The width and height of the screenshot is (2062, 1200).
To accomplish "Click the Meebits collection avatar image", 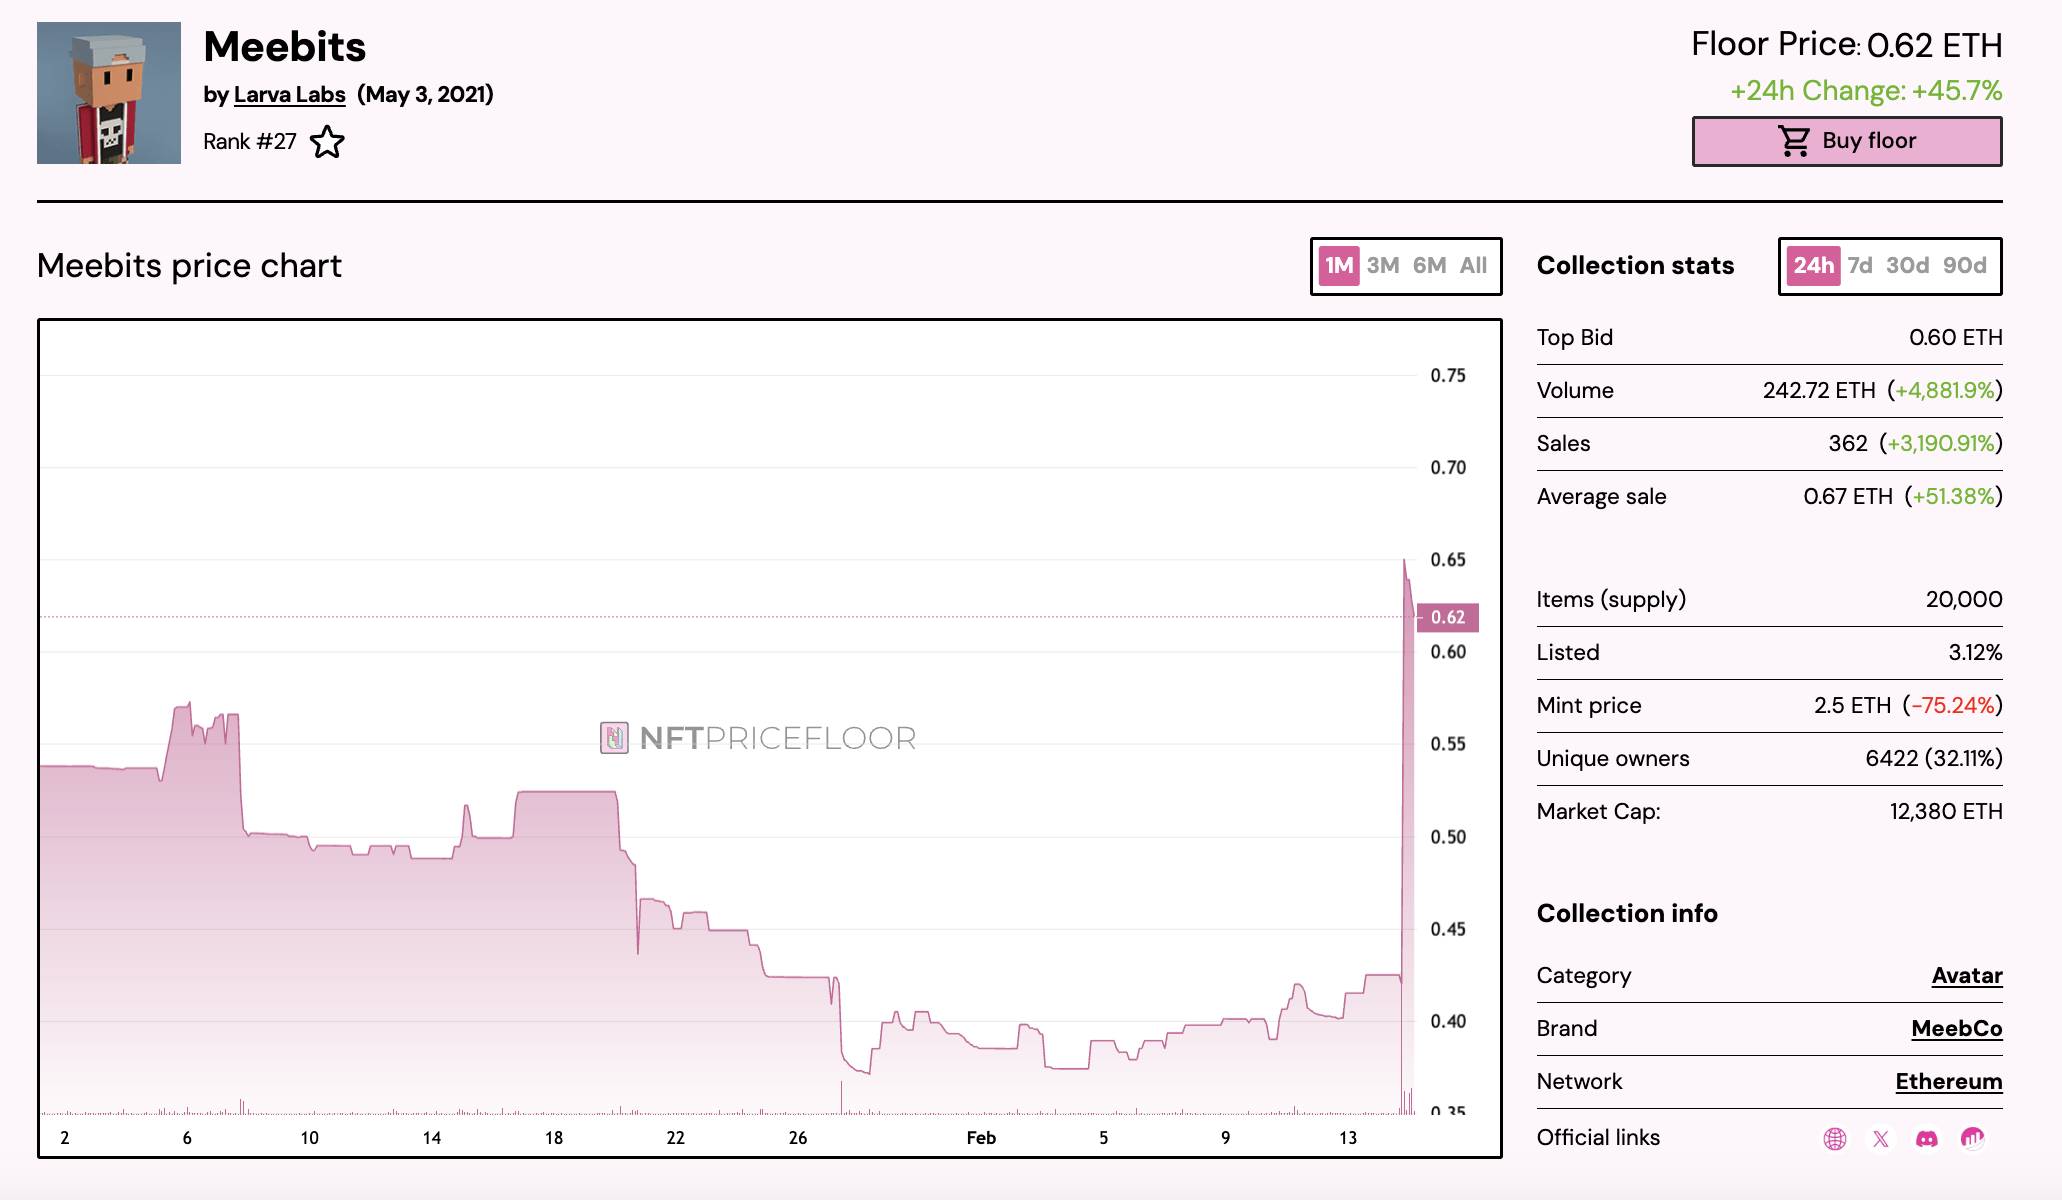I will point(109,93).
